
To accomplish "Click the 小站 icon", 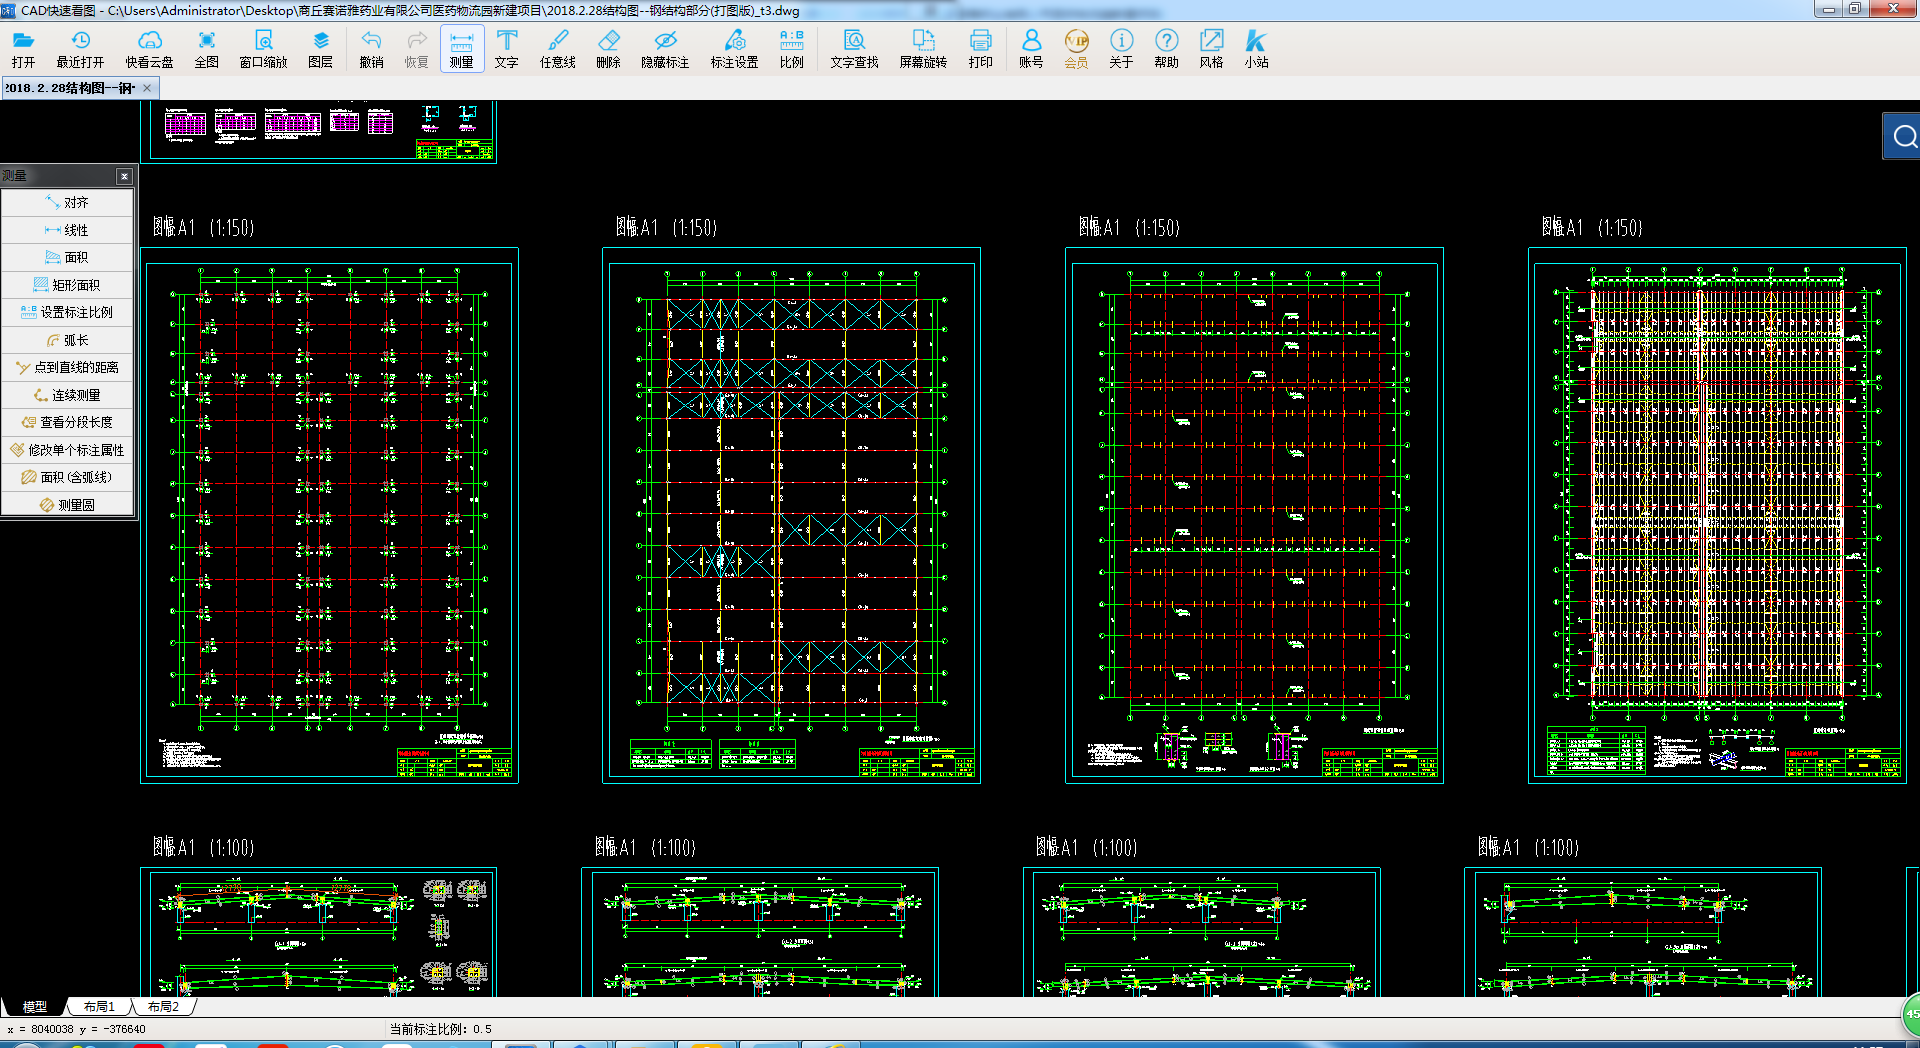I will click(1256, 49).
